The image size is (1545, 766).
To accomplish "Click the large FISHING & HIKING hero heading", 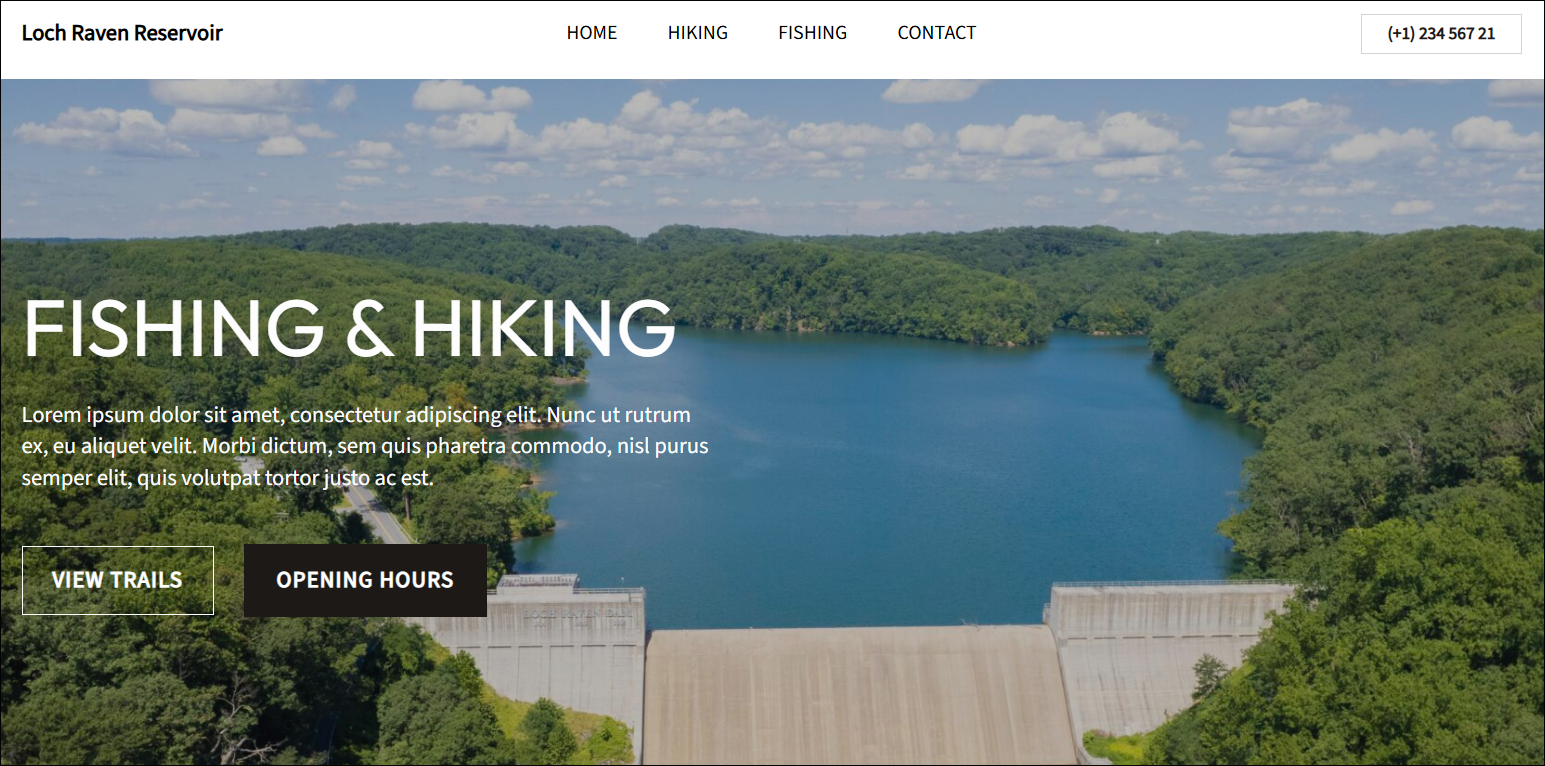I will pos(349,328).
